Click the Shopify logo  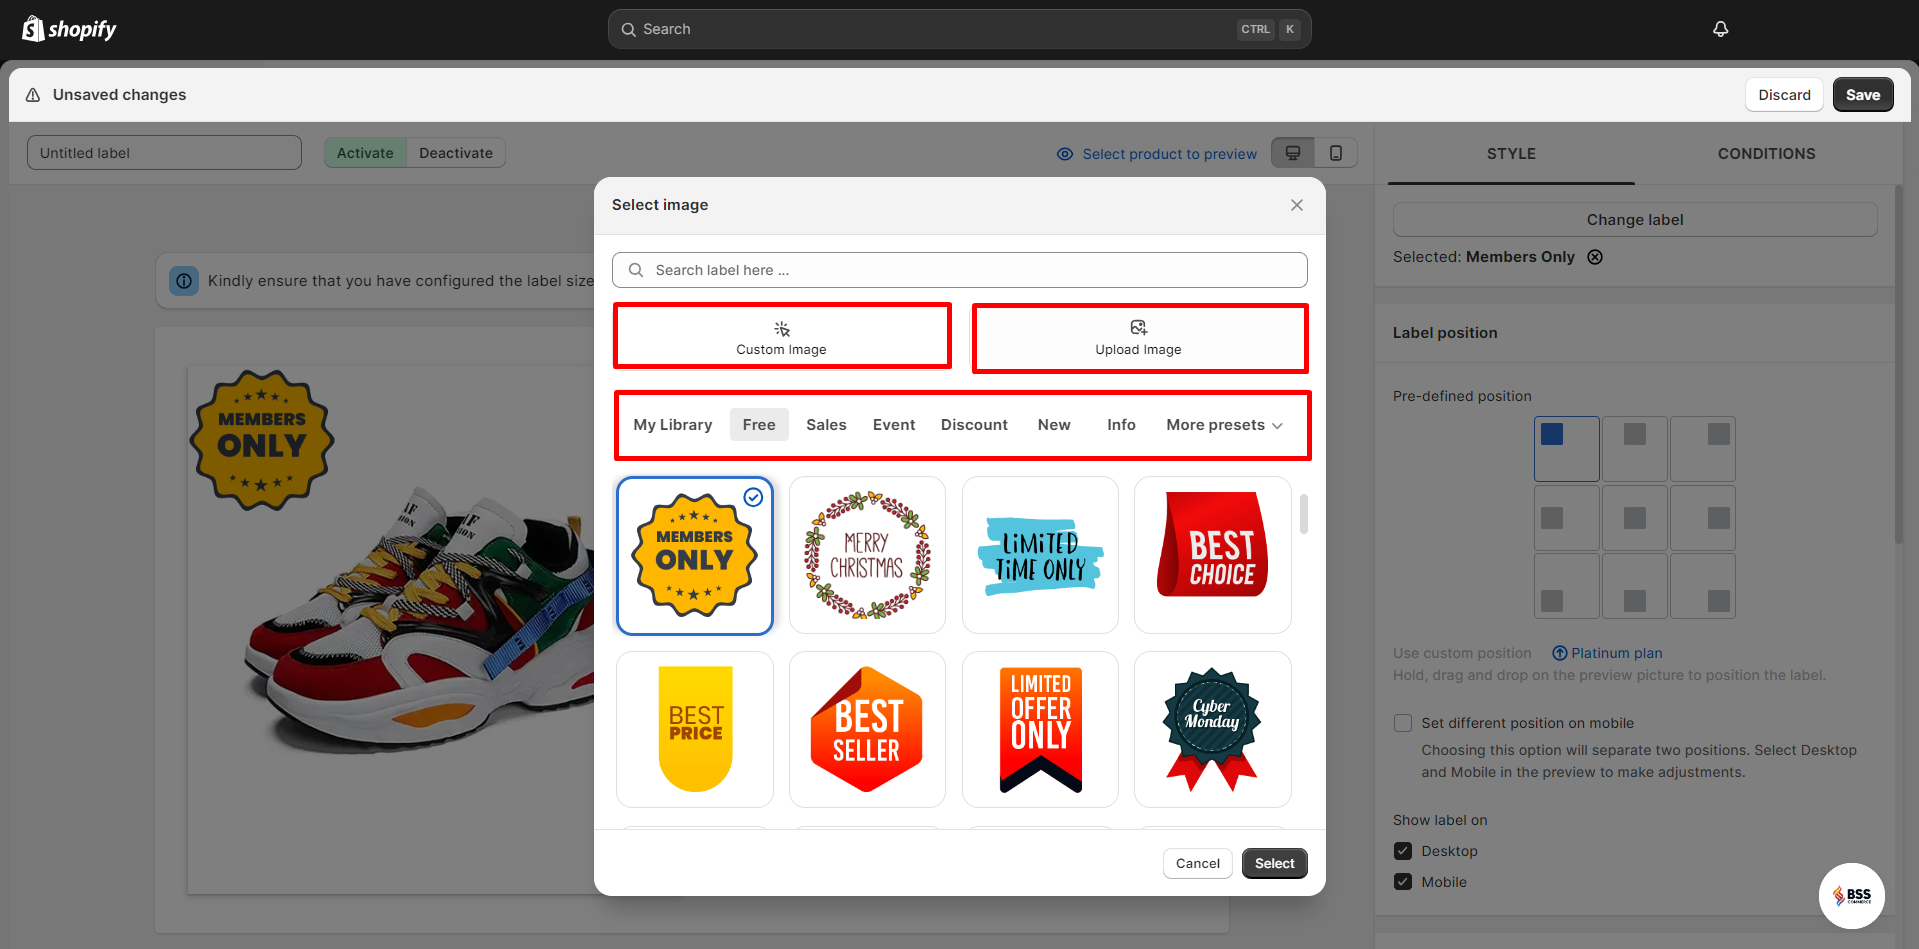68,28
